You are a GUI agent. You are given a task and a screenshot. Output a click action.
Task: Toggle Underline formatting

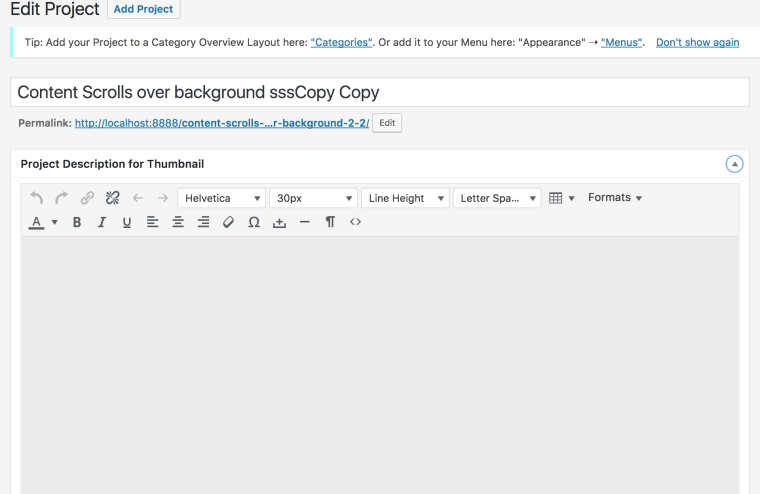(x=127, y=222)
